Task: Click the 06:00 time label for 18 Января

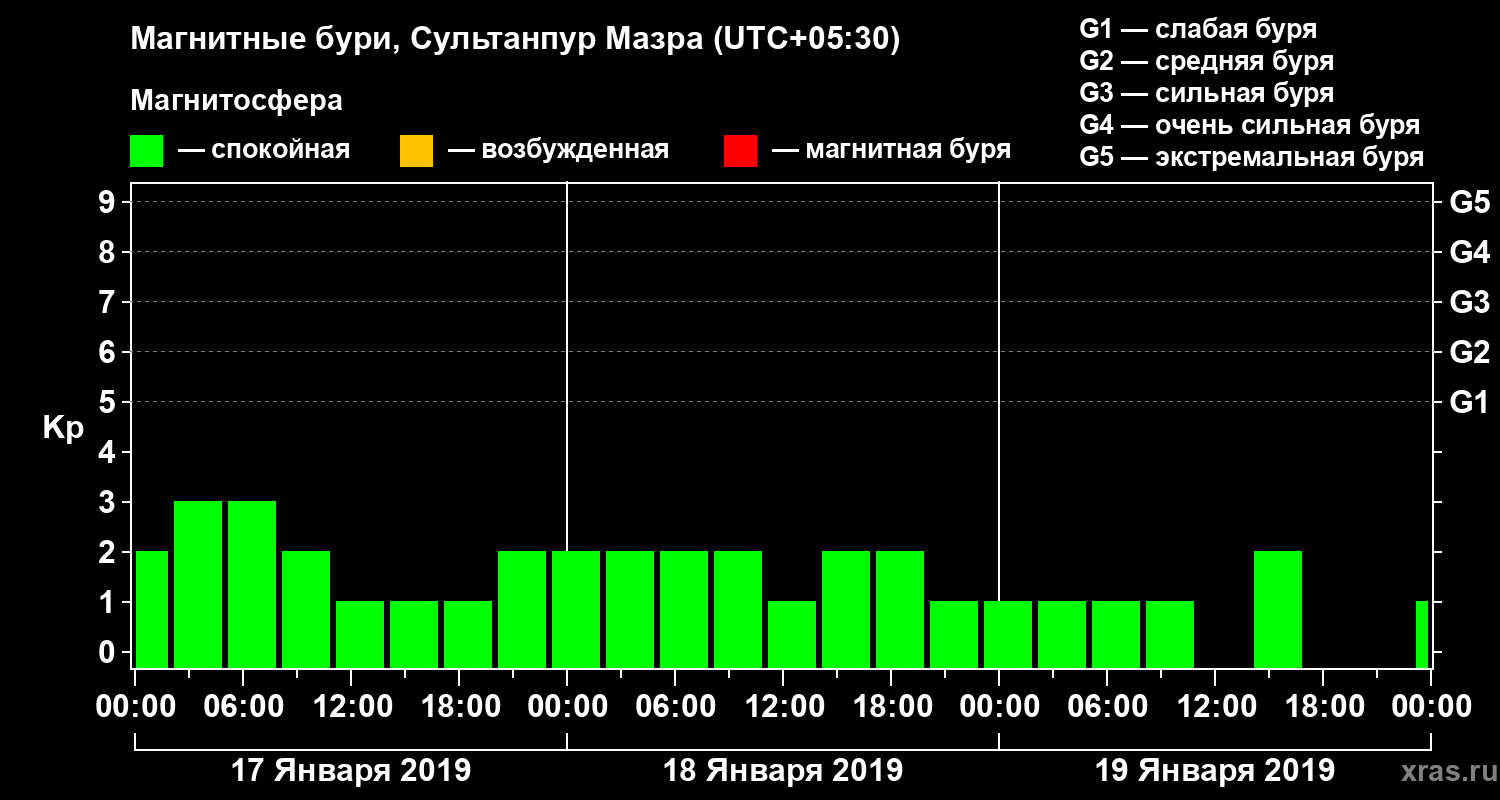Action: click(675, 707)
